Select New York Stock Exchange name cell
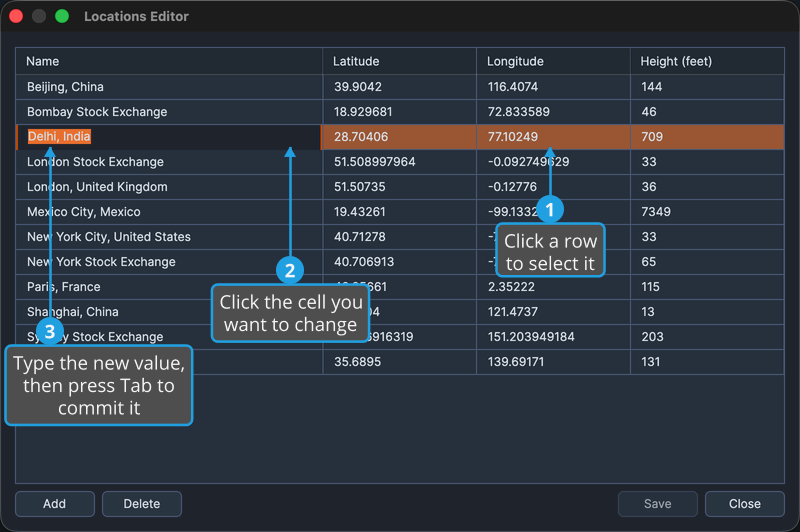800x532 pixels. tap(169, 262)
